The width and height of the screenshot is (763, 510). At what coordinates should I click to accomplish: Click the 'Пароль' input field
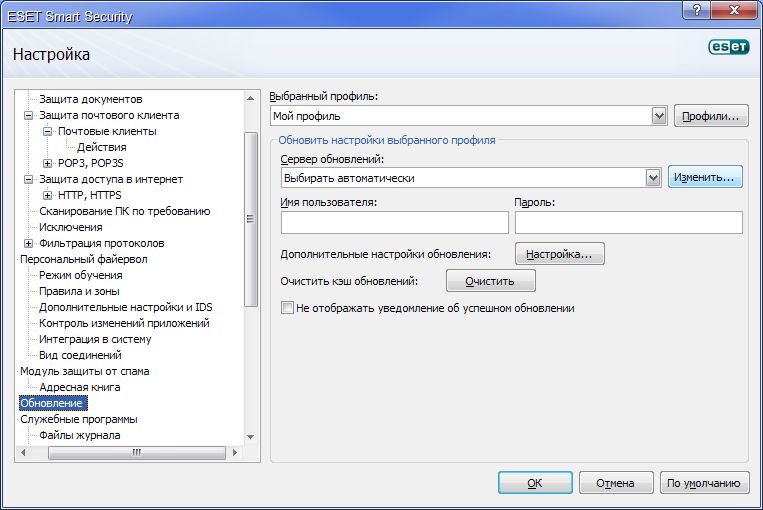point(628,222)
